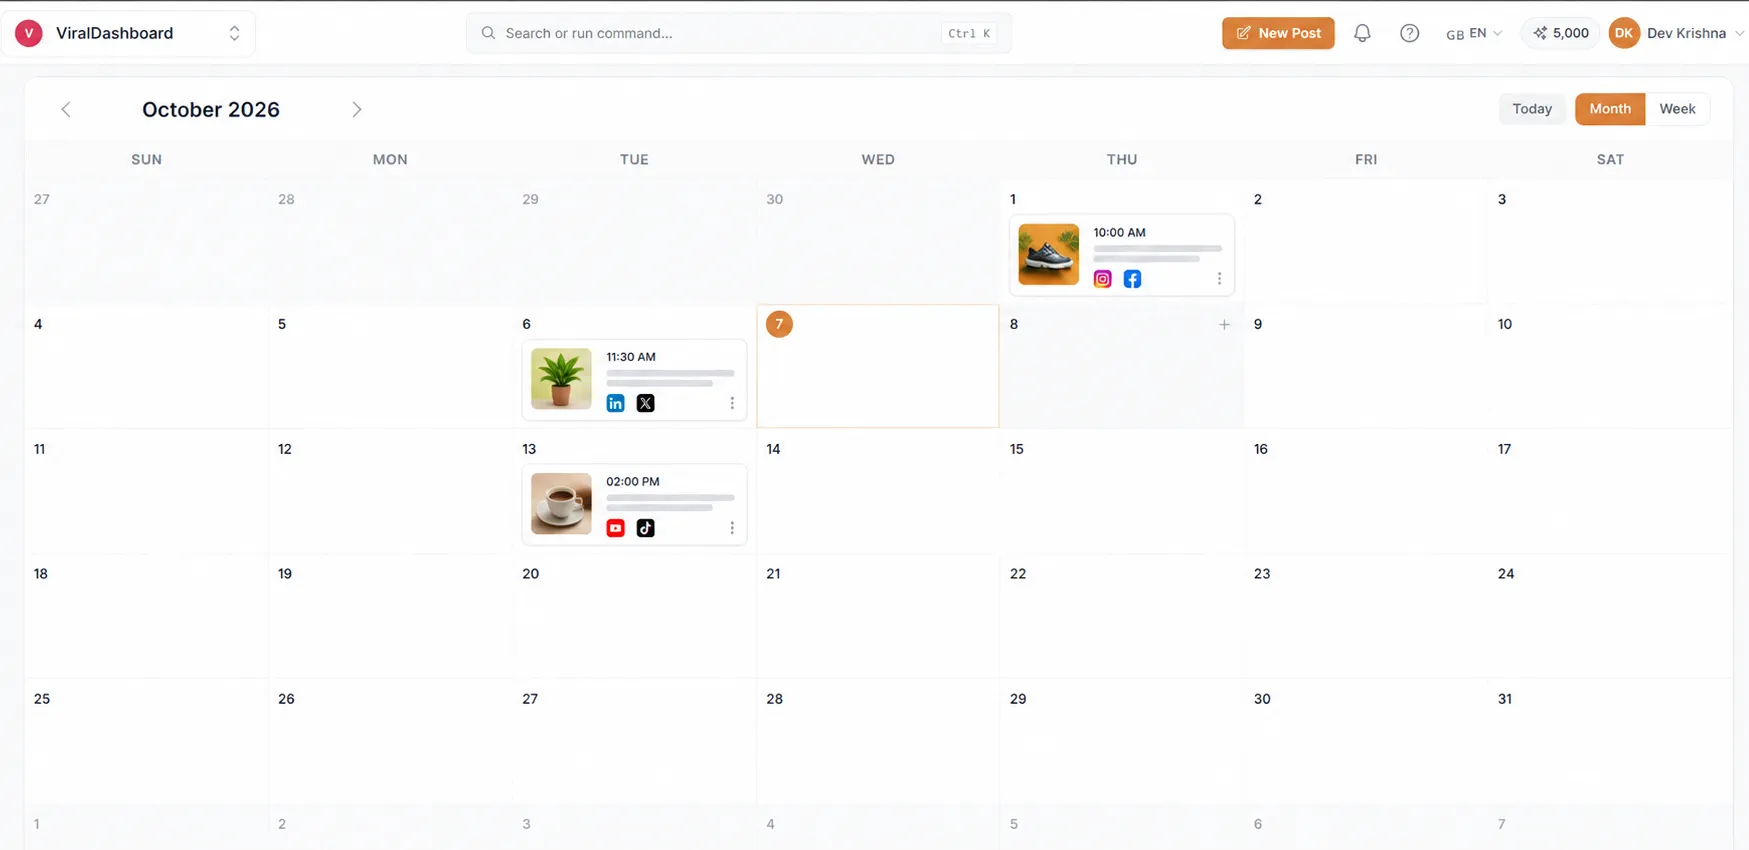Open the help question mark icon
This screenshot has width=1749, height=850.
(x=1409, y=33)
